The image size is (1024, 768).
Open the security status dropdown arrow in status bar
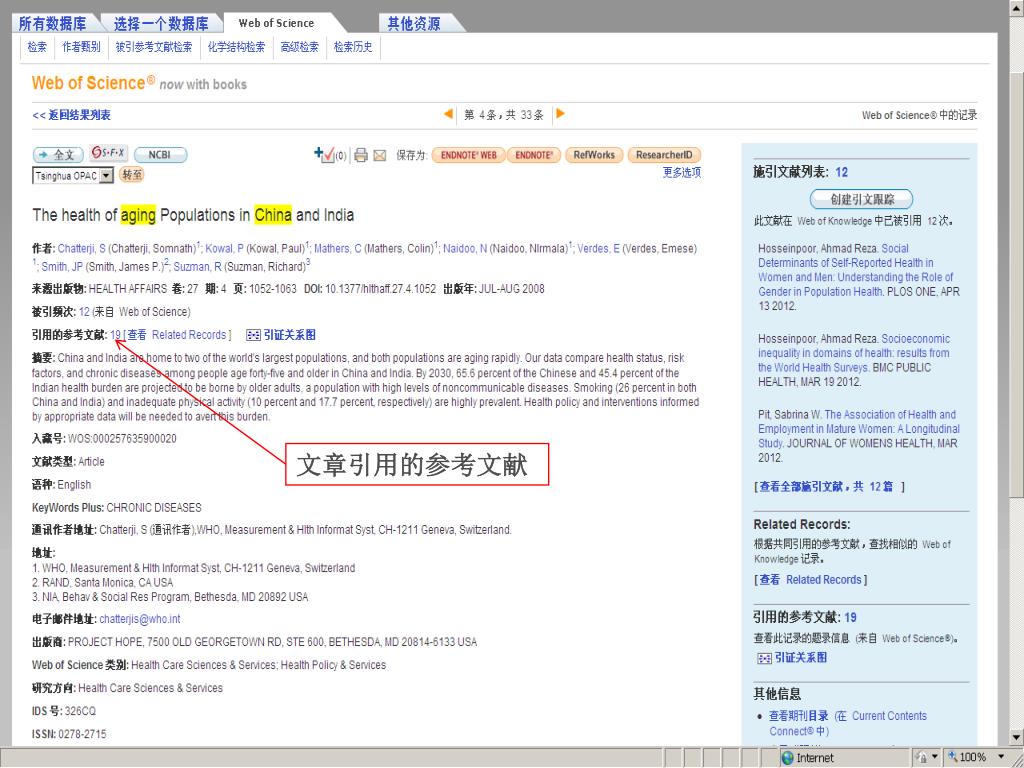(935, 757)
